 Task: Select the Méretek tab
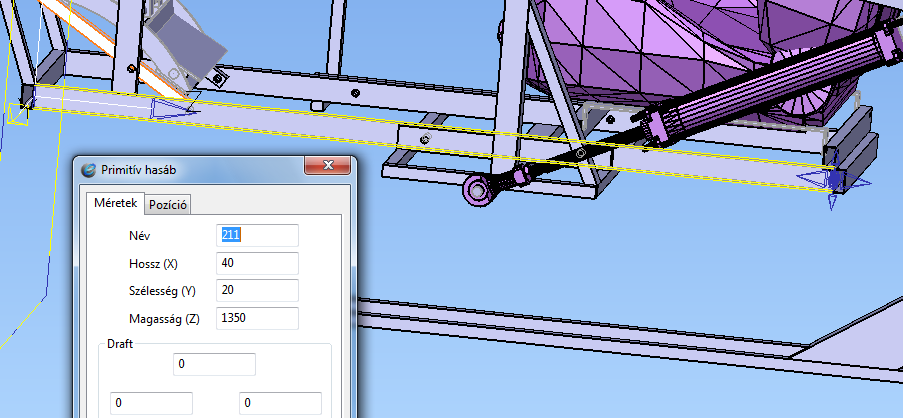[113, 203]
